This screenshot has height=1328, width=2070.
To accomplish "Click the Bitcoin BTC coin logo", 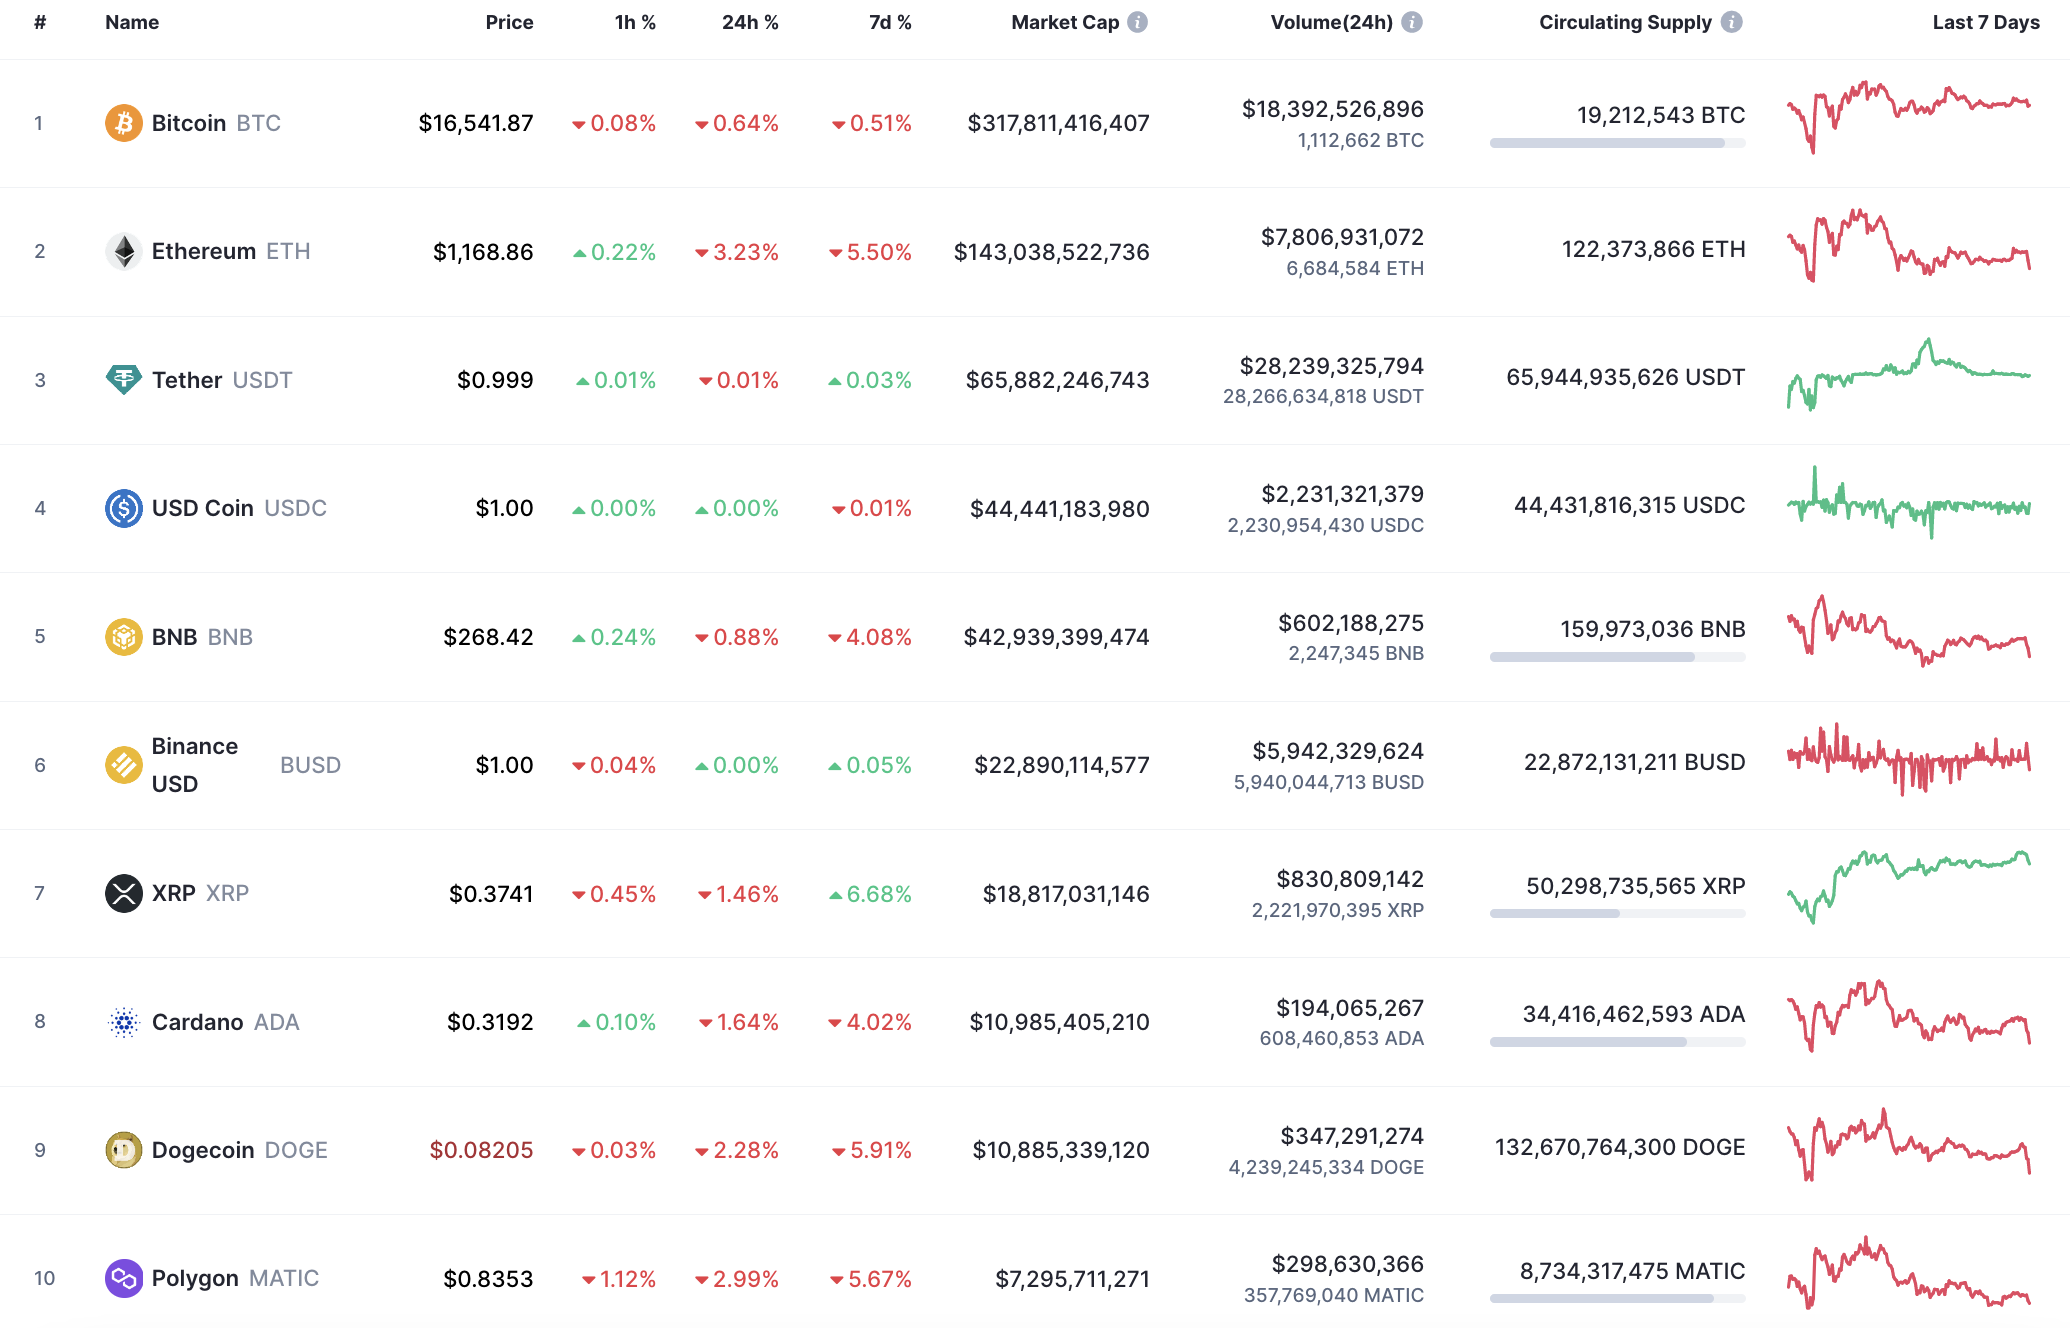I will tap(123, 122).
